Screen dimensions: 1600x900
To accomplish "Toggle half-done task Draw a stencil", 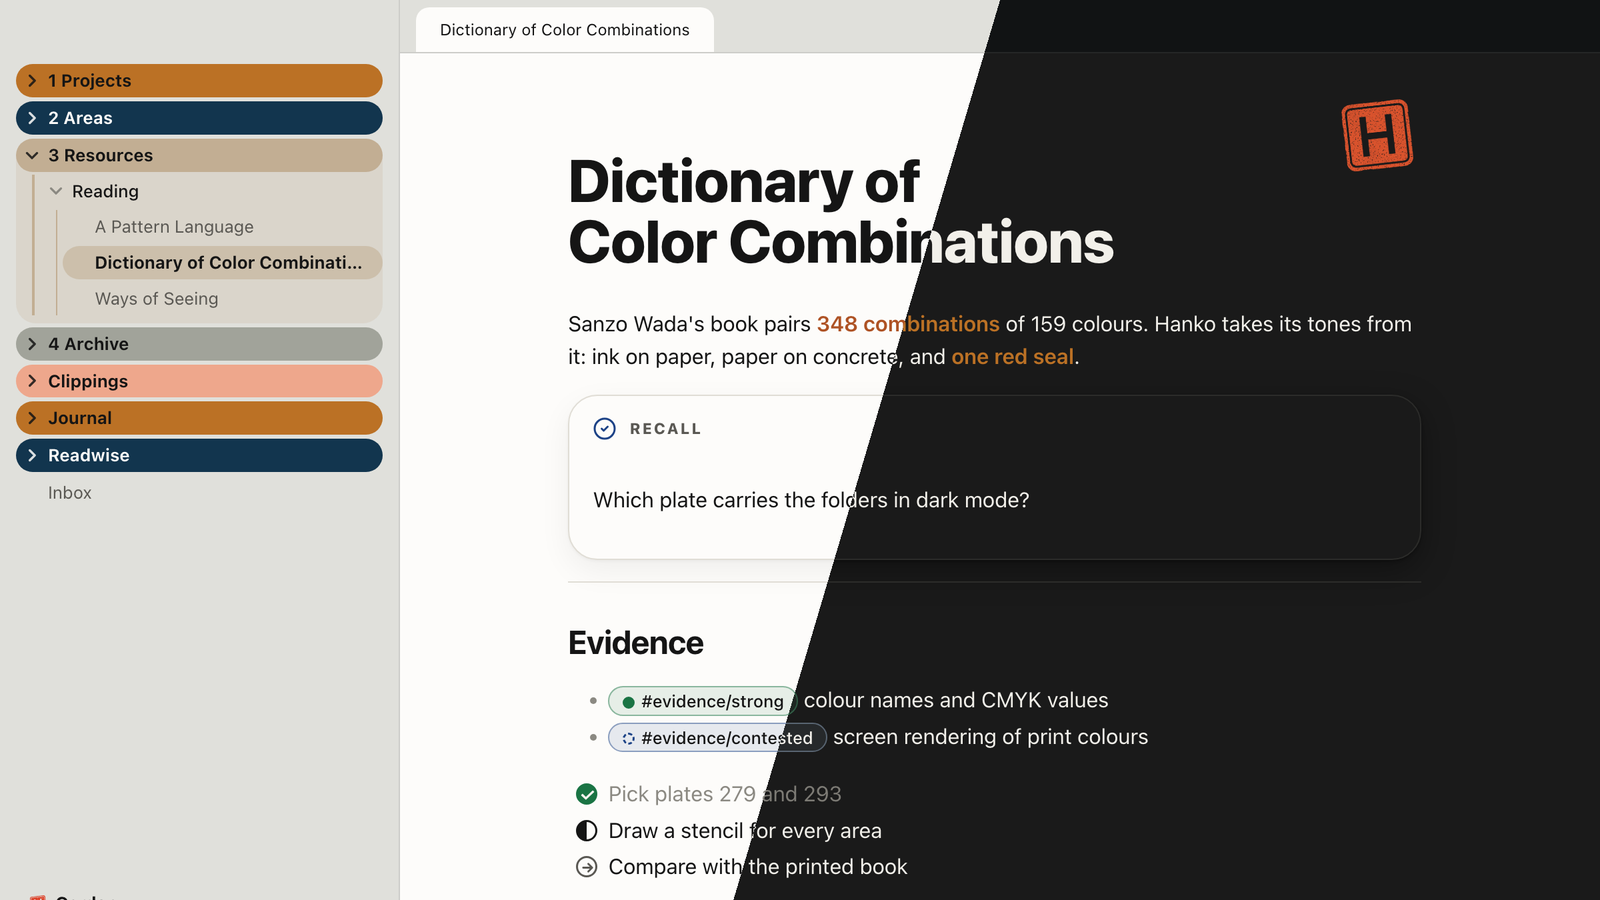I will click(587, 831).
